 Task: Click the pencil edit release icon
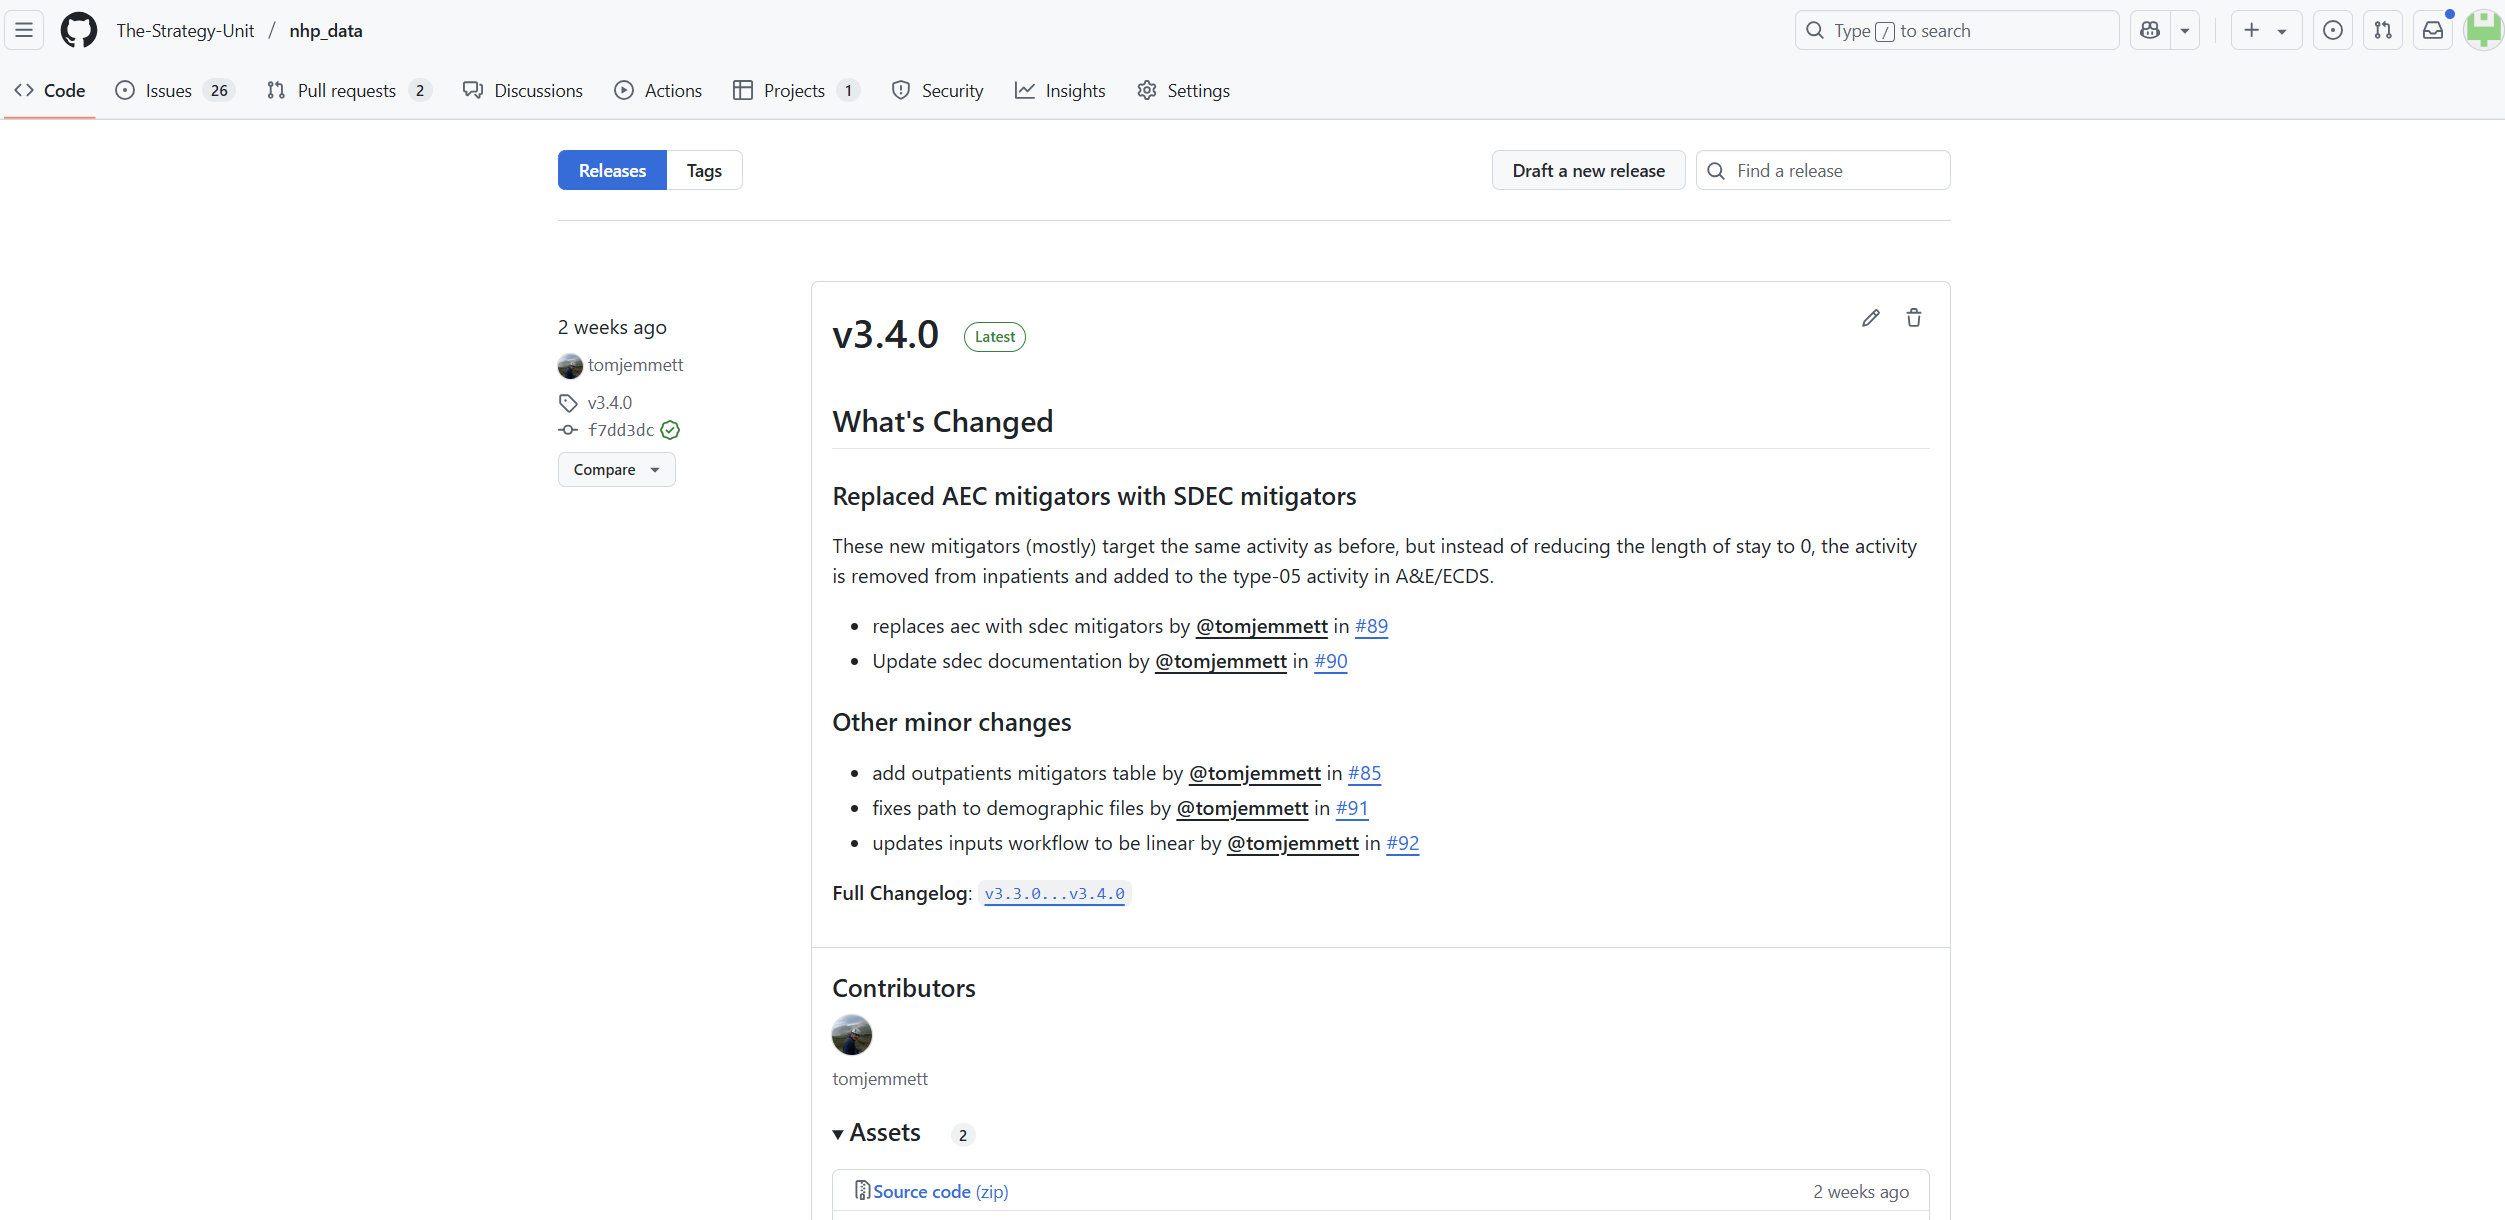[1870, 318]
